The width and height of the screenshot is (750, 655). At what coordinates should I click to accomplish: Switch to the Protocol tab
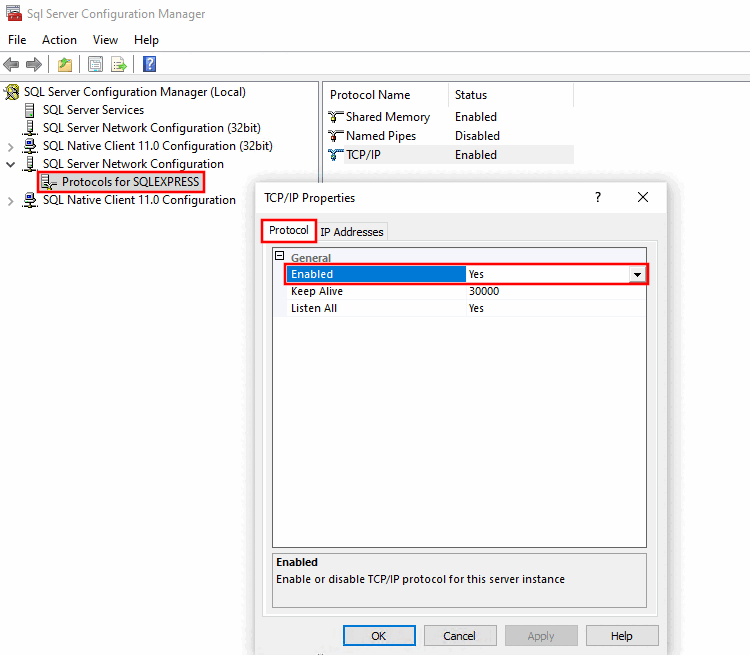[289, 231]
